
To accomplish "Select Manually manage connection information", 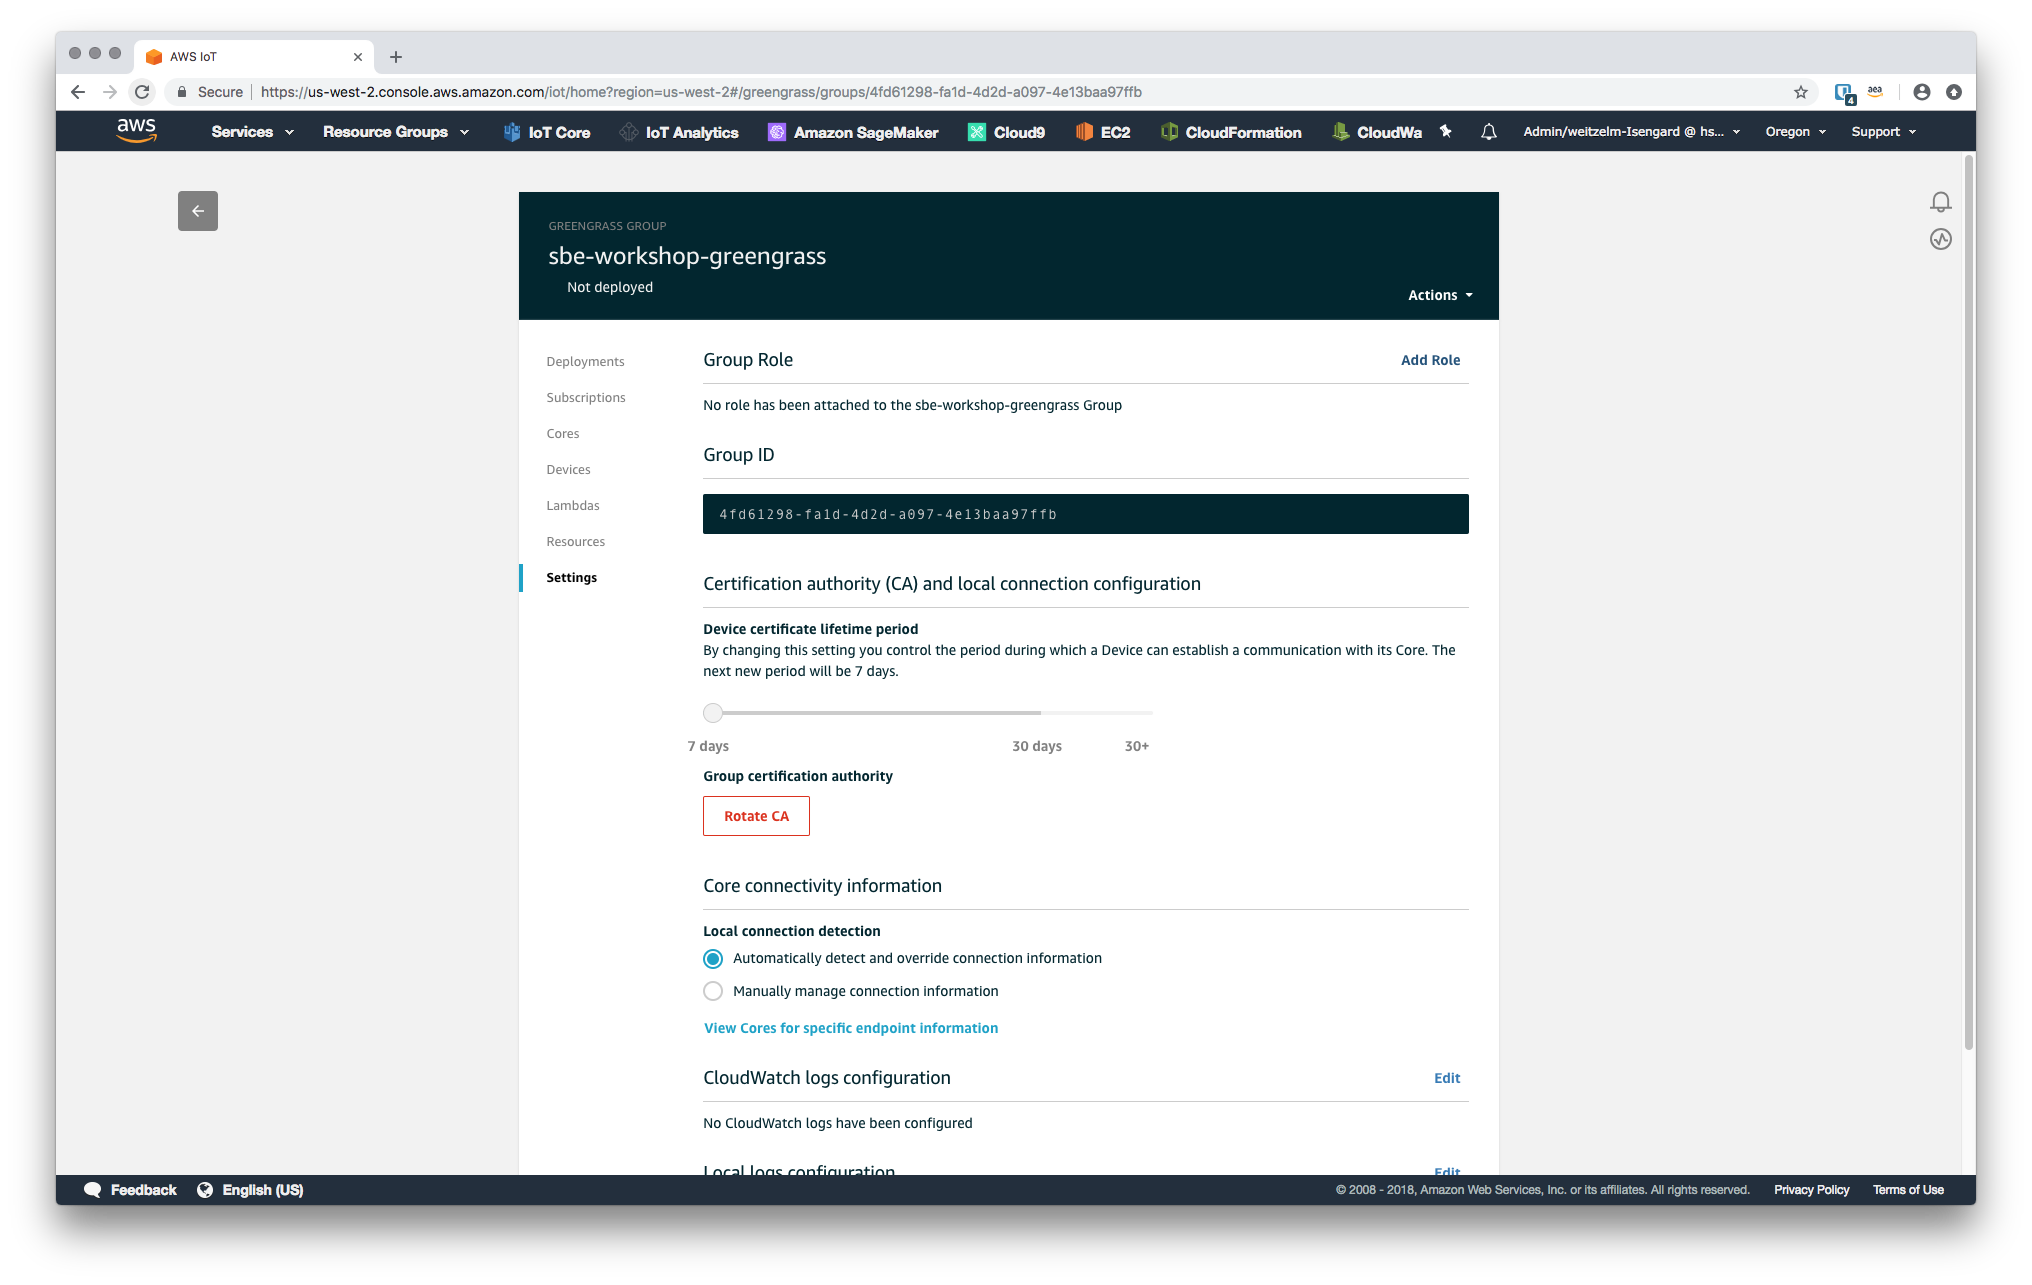I will coord(713,992).
